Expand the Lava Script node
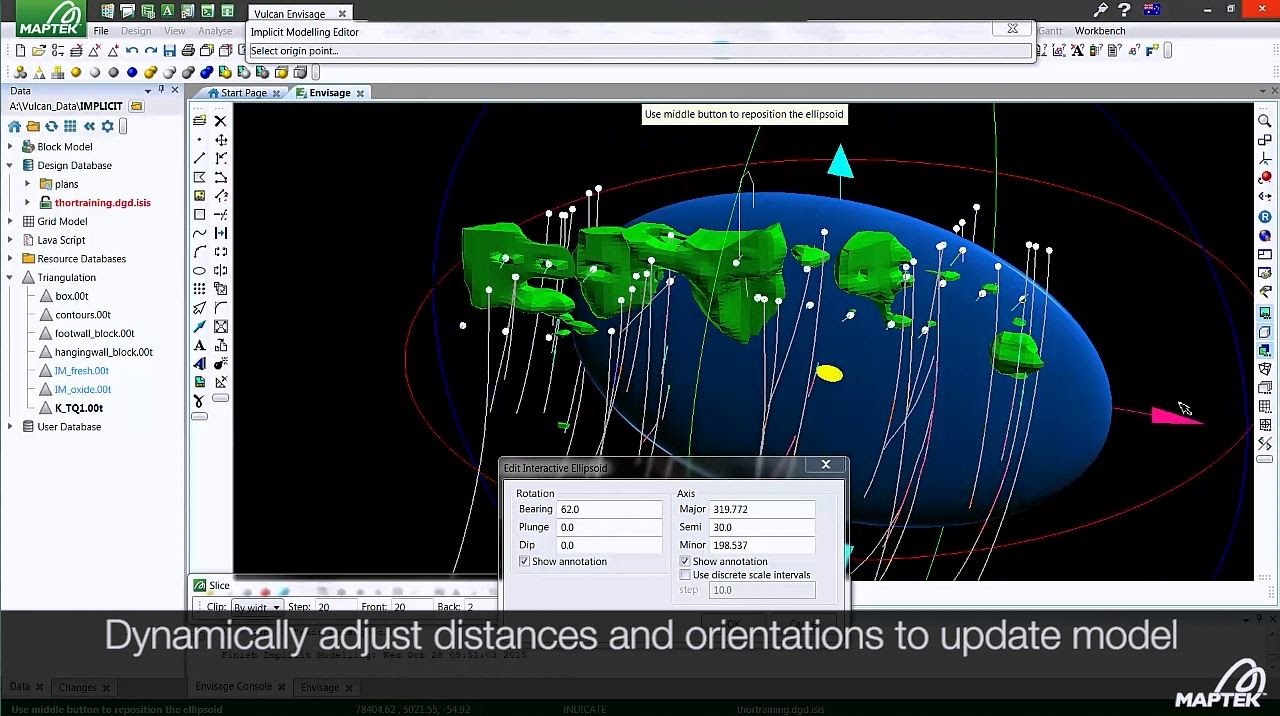Screen dimensions: 1280x716 pyautogui.click(x=10, y=240)
